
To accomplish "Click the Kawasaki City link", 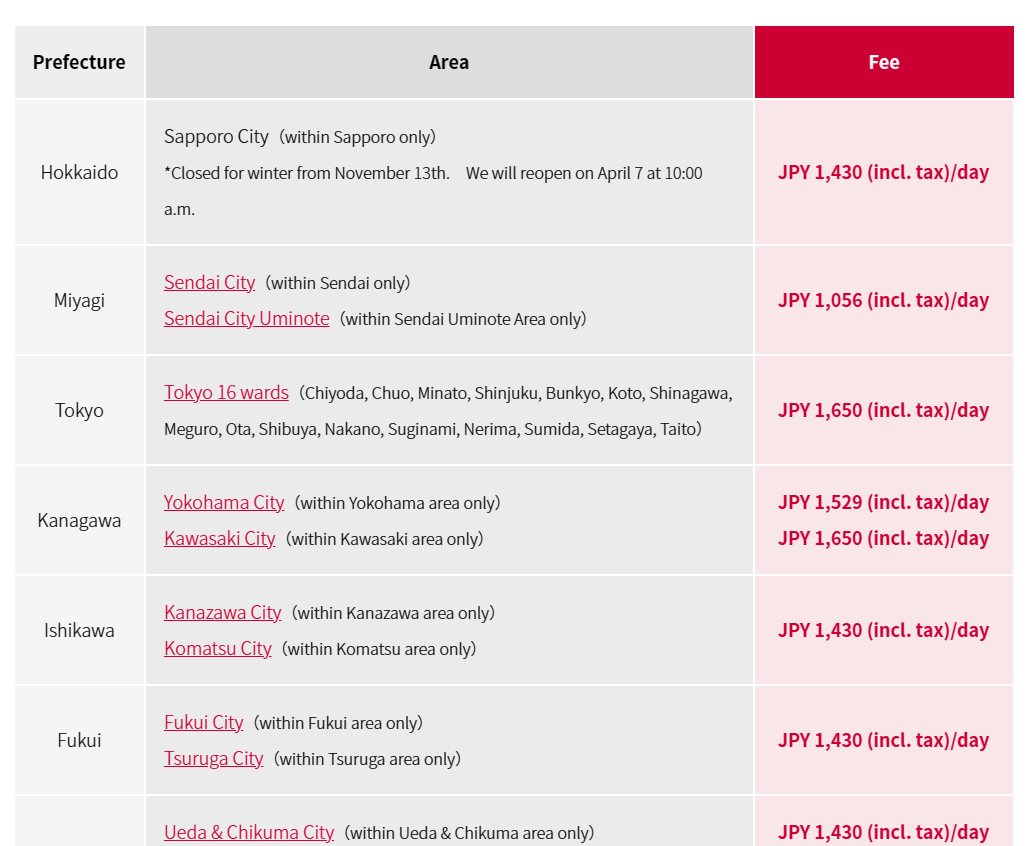I will click(x=219, y=538).
